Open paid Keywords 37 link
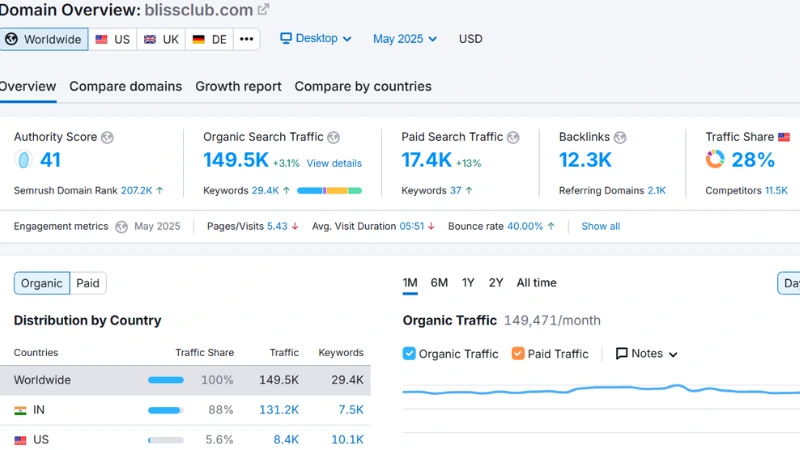The image size is (800, 450). pyautogui.click(x=455, y=190)
